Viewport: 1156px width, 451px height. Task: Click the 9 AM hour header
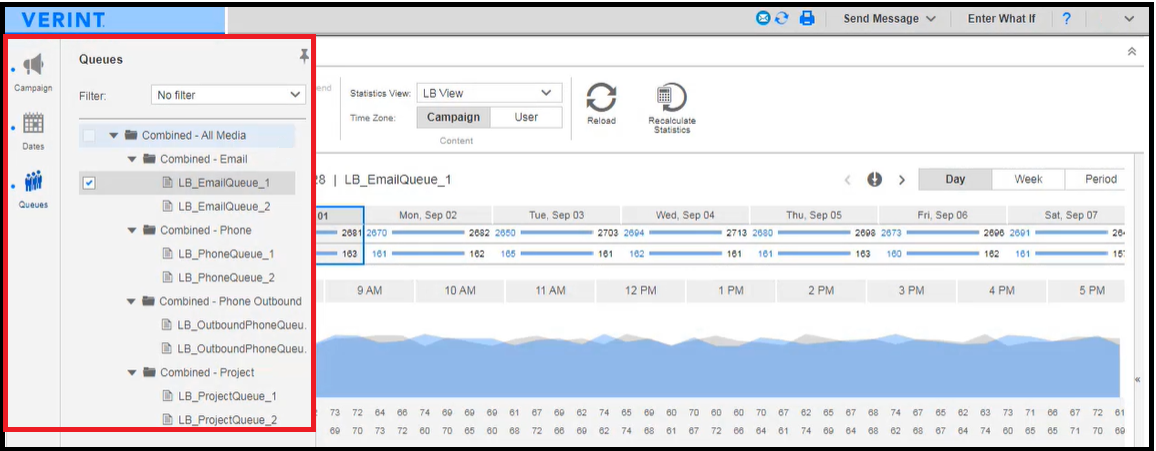tap(369, 291)
